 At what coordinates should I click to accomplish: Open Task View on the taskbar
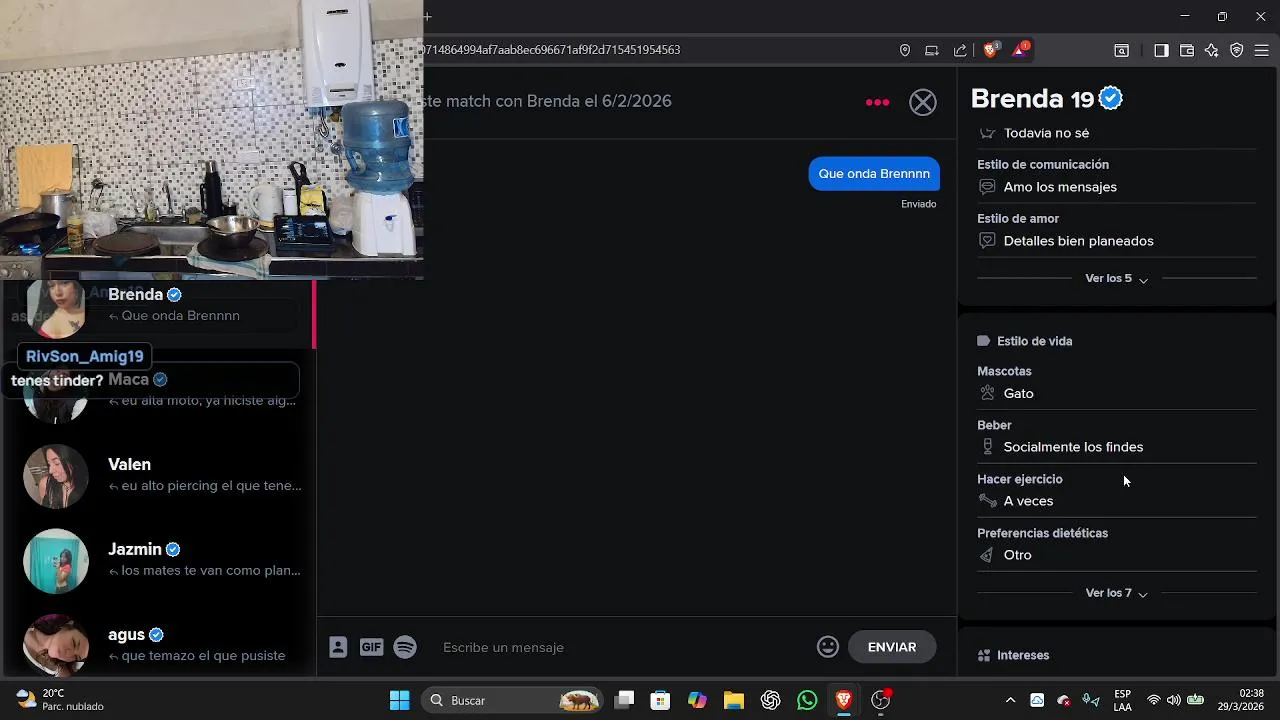624,700
